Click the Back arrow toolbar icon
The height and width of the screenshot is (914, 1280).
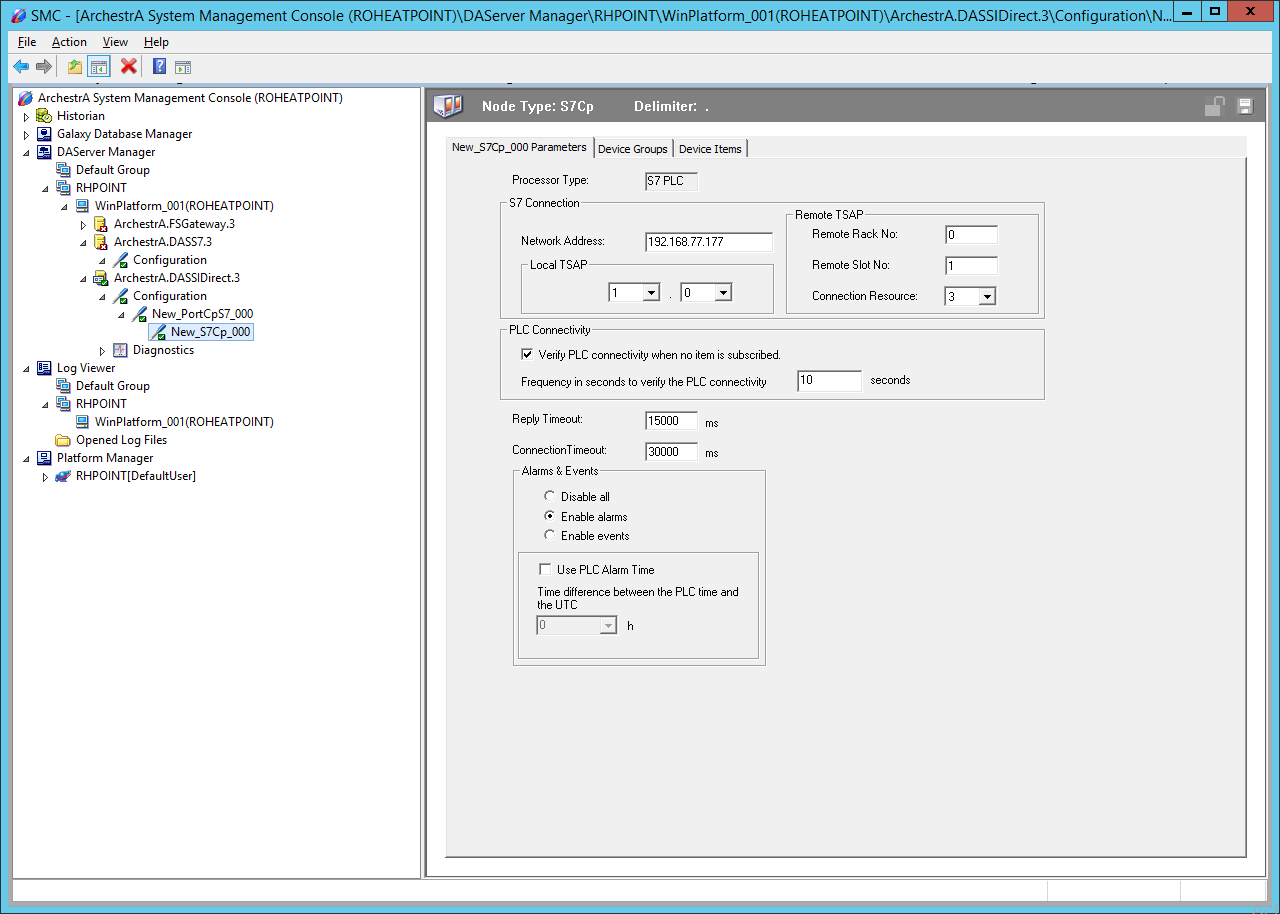(x=21, y=67)
